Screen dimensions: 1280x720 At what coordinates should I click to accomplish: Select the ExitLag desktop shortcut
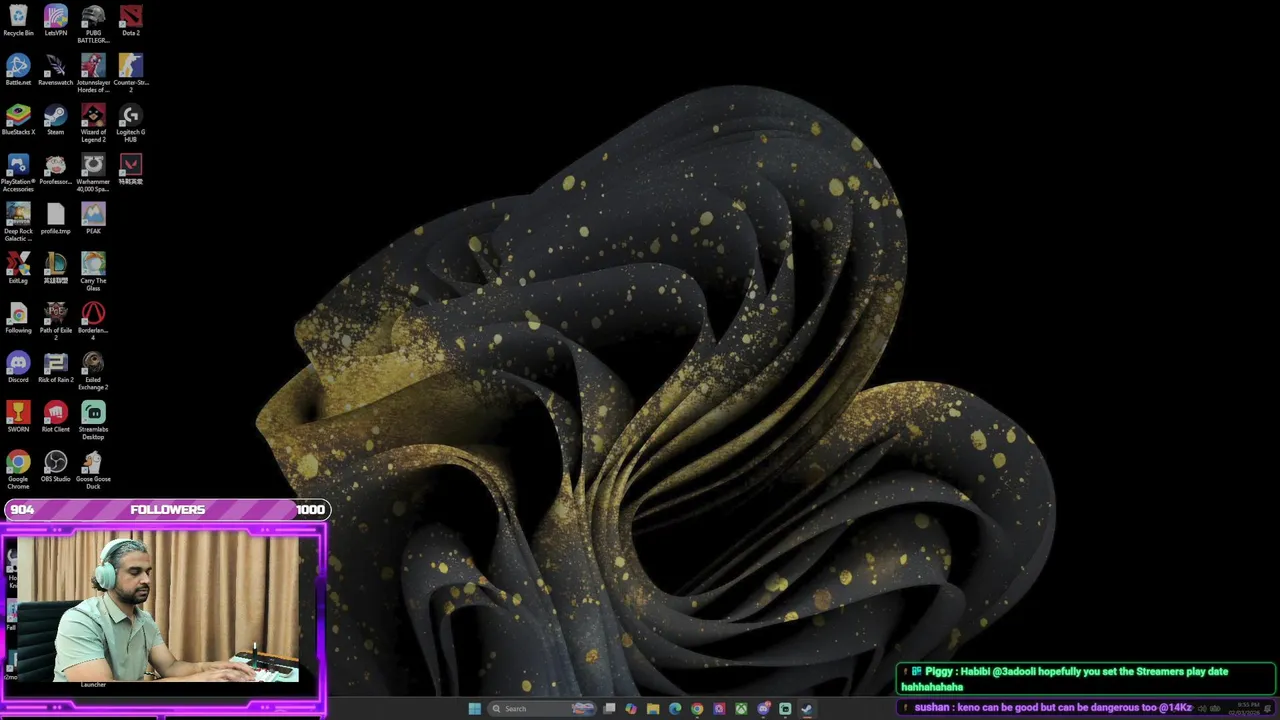point(18,268)
